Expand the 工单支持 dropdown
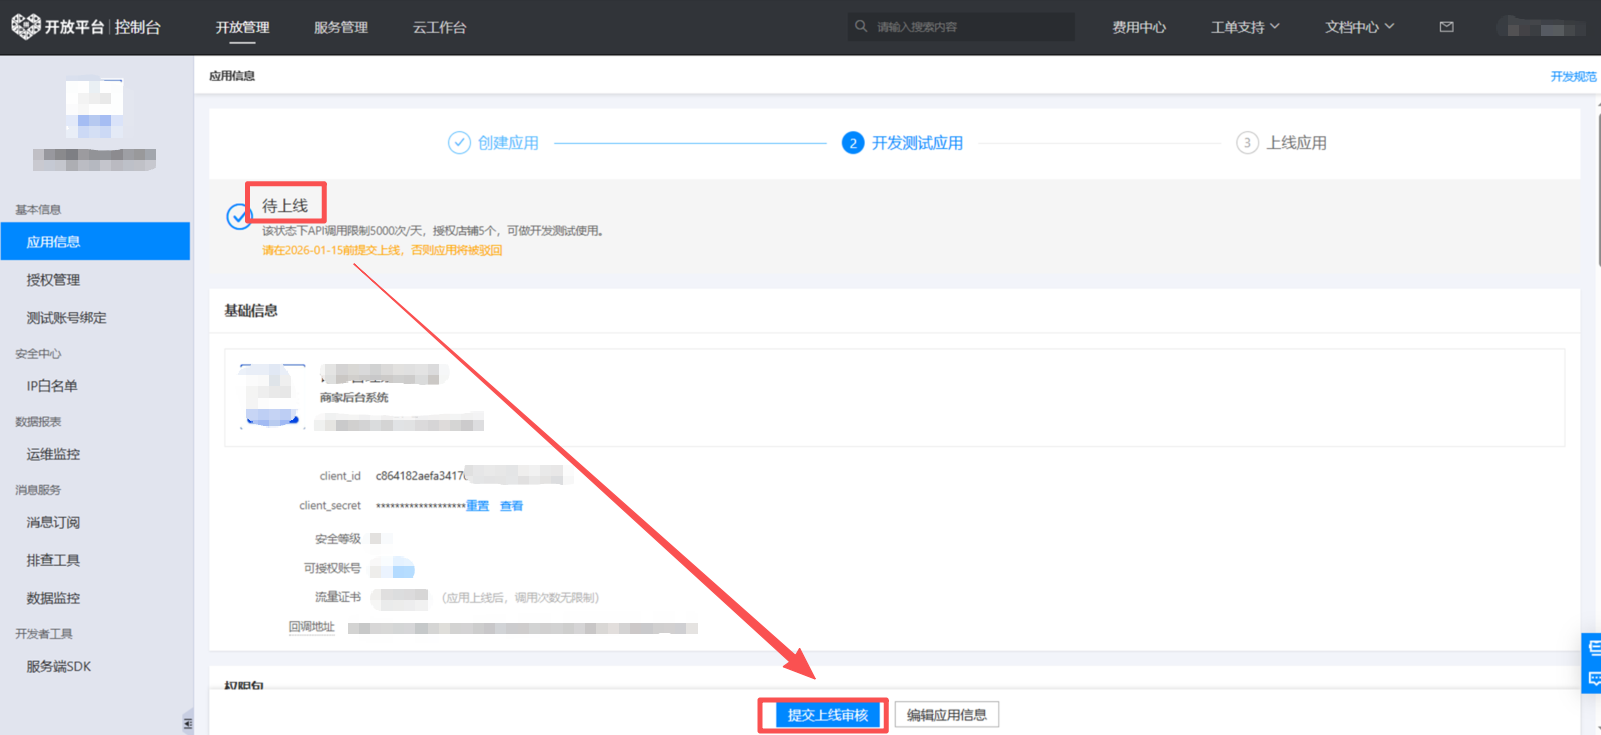 1245,27
